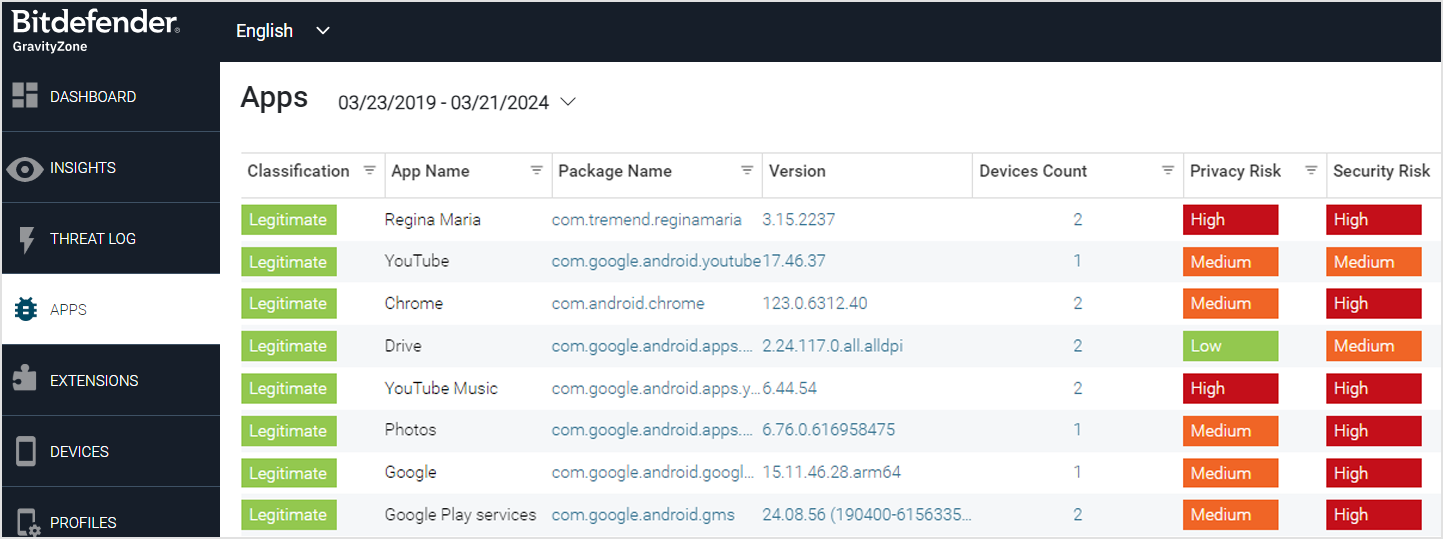This screenshot has height=539, width=1443.
Task: Click the Photos app name cell
Action: point(411,430)
